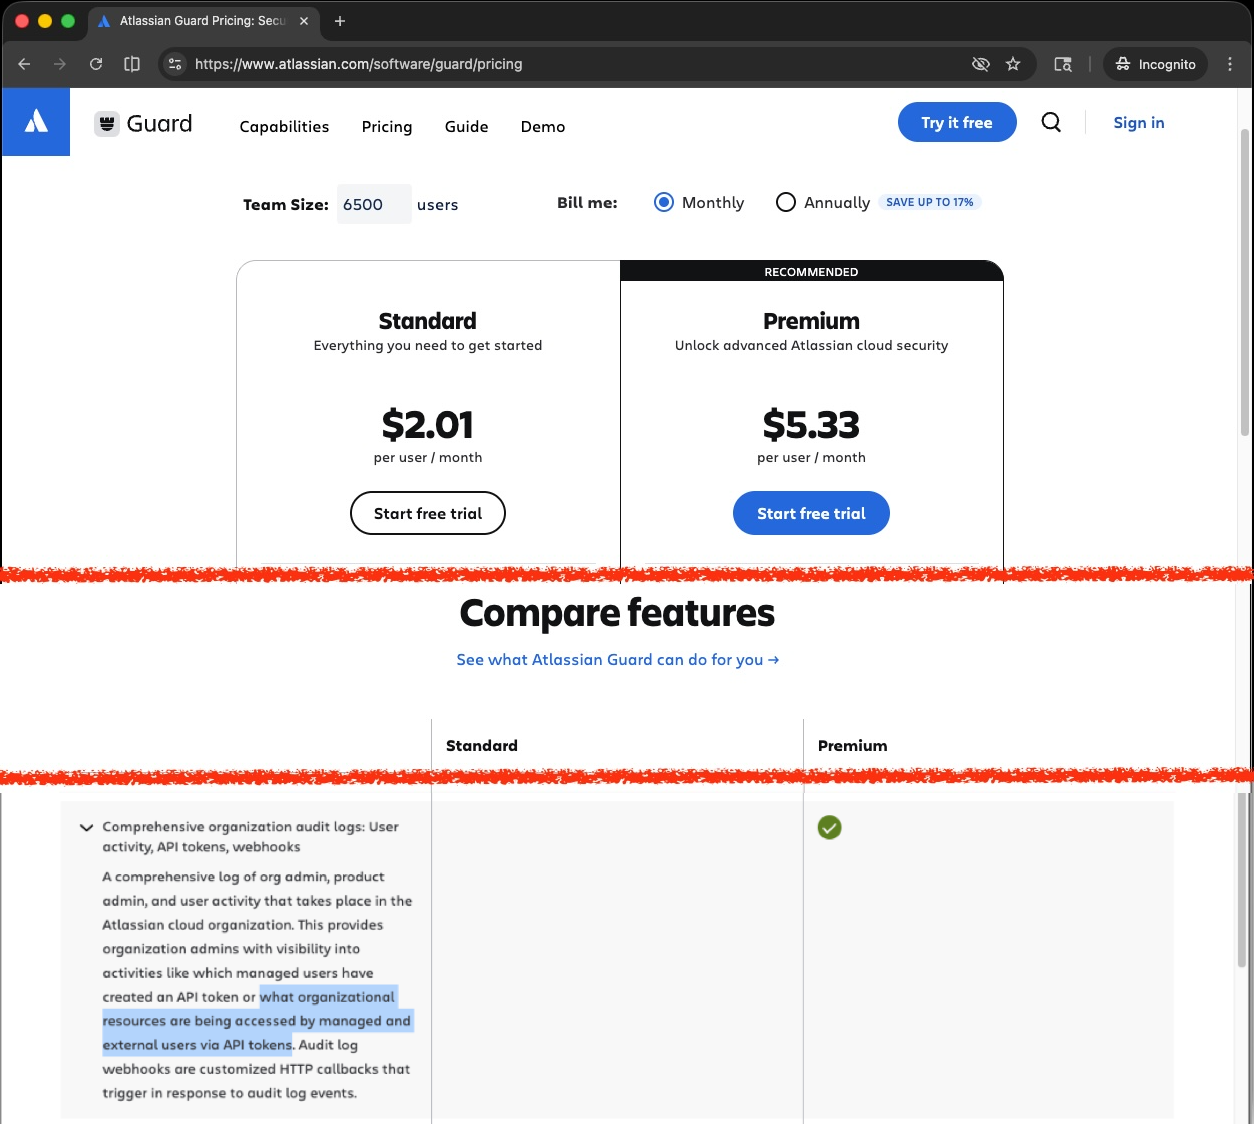The image size is (1254, 1124).
Task: Click the Try it free button
Action: [957, 122]
